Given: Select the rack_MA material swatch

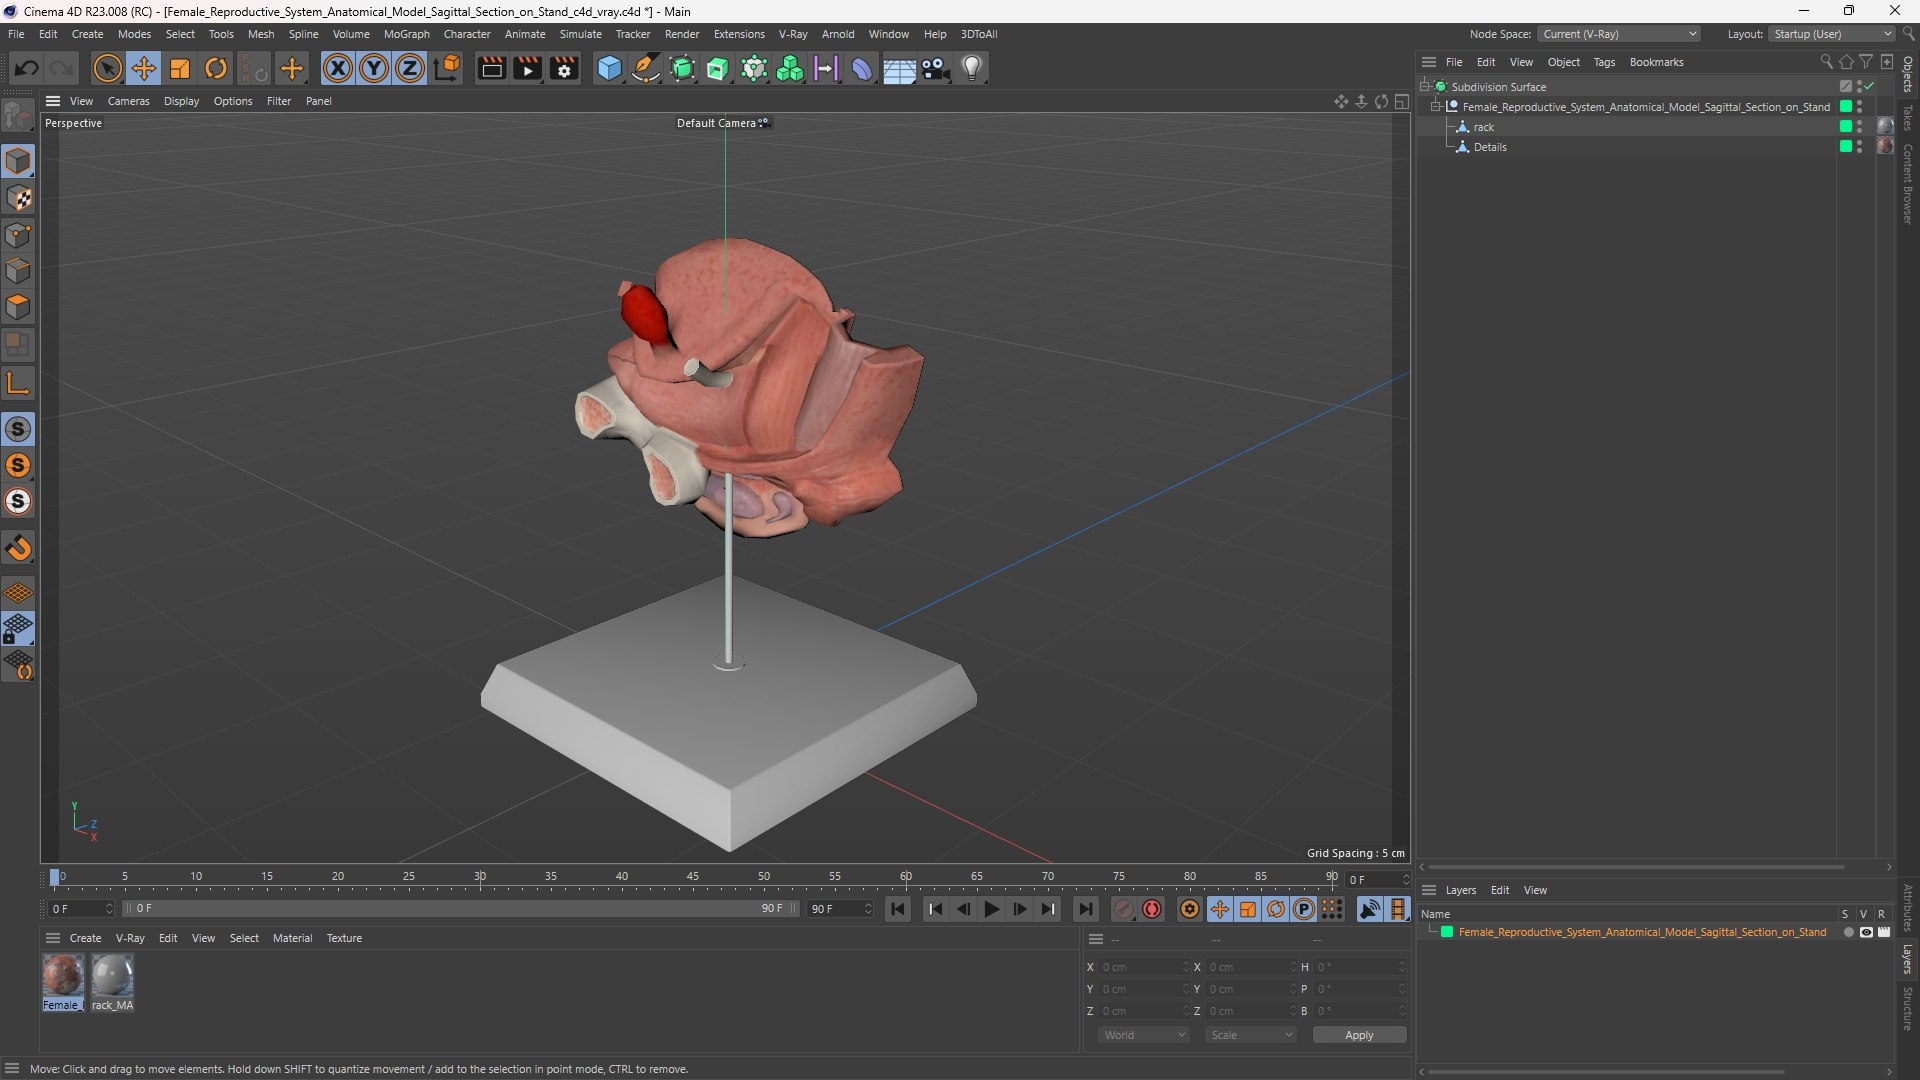Looking at the screenshot, I should [112, 982].
